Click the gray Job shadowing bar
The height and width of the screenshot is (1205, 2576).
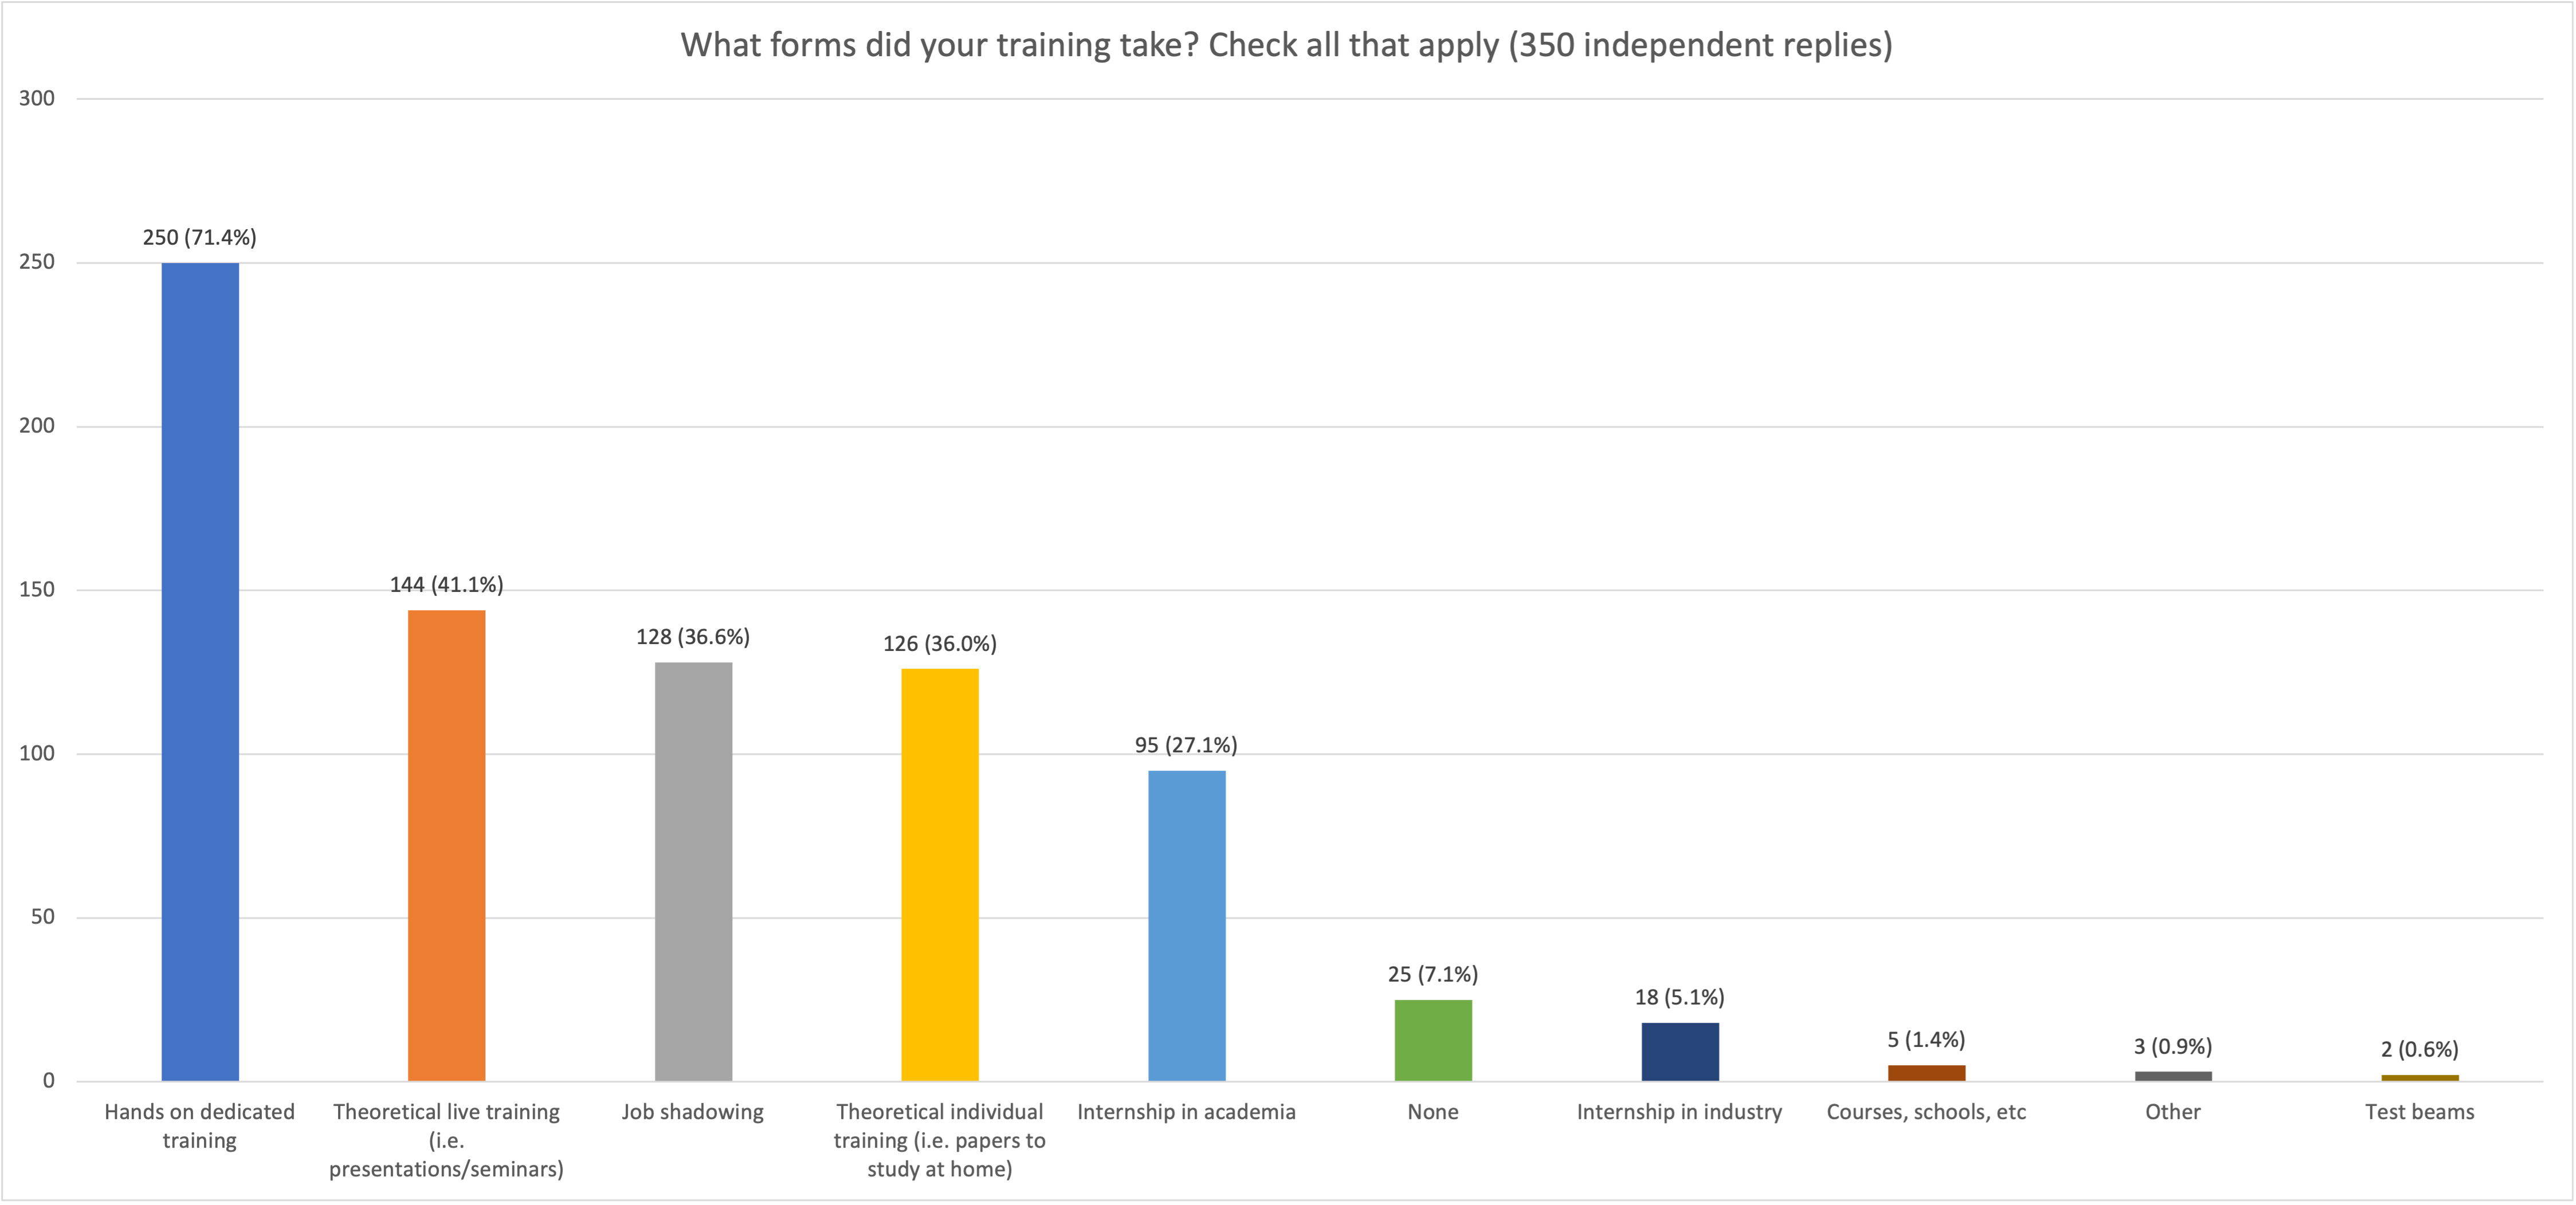coord(693,871)
